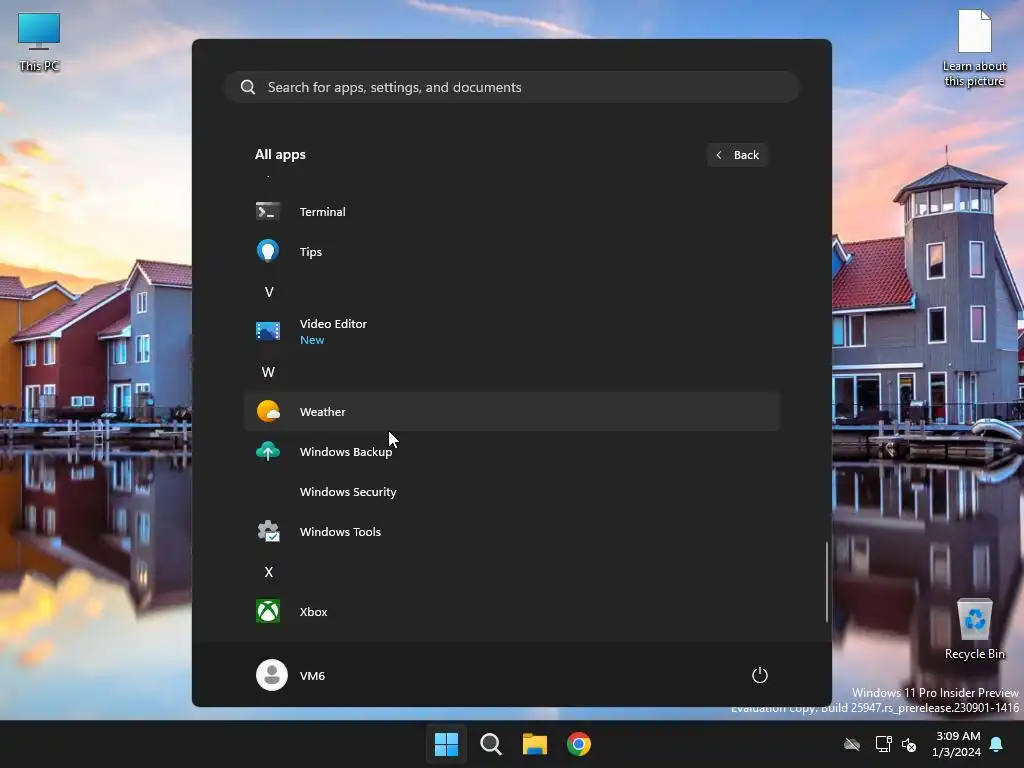Open the Video Editor app icon
1024x768 pixels.
[268, 331]
